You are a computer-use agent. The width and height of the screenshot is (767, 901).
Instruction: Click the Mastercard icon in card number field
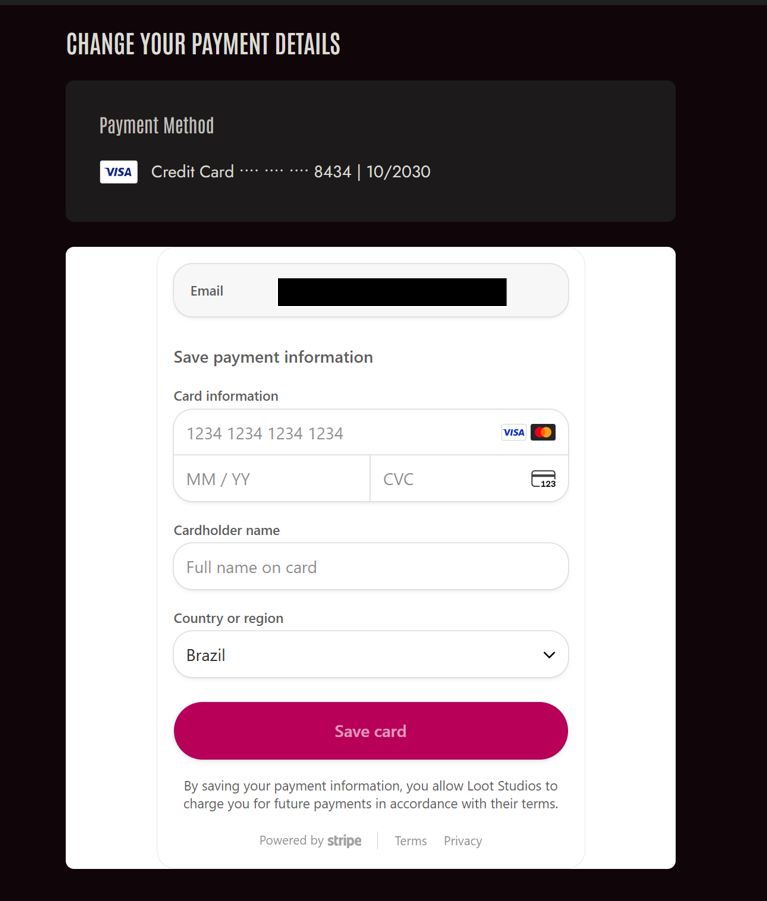[x=543, y=433]
